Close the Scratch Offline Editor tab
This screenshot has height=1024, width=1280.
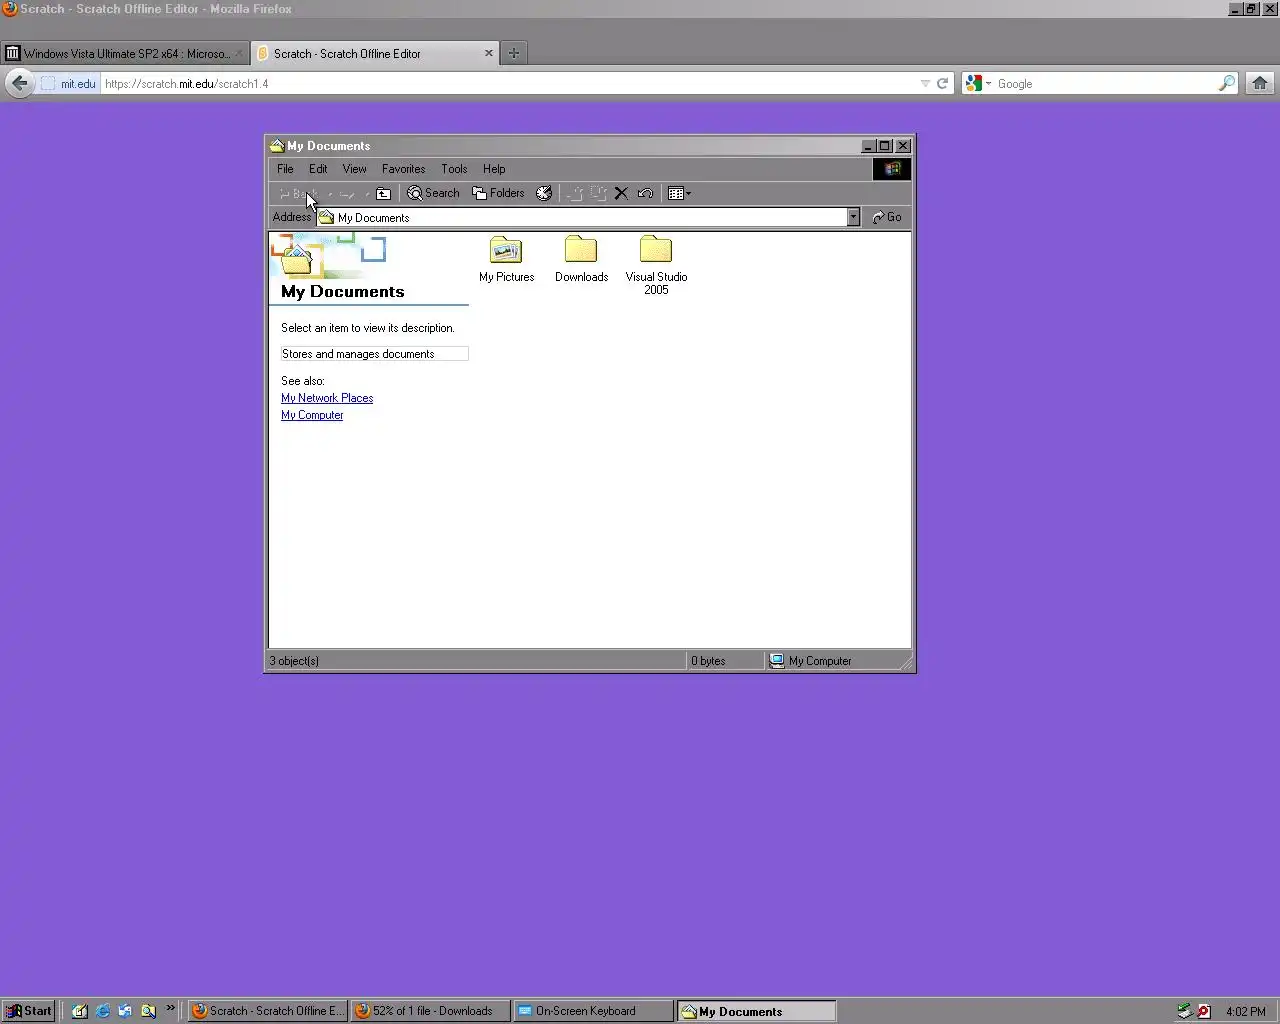point(489,53)
